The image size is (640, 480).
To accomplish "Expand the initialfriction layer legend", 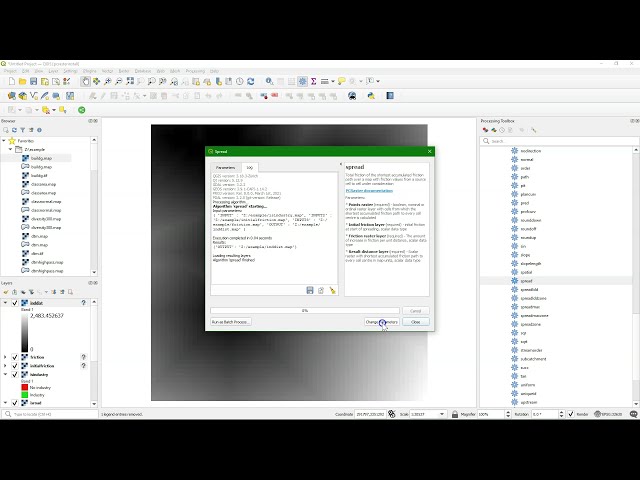I will pos(5,366).
